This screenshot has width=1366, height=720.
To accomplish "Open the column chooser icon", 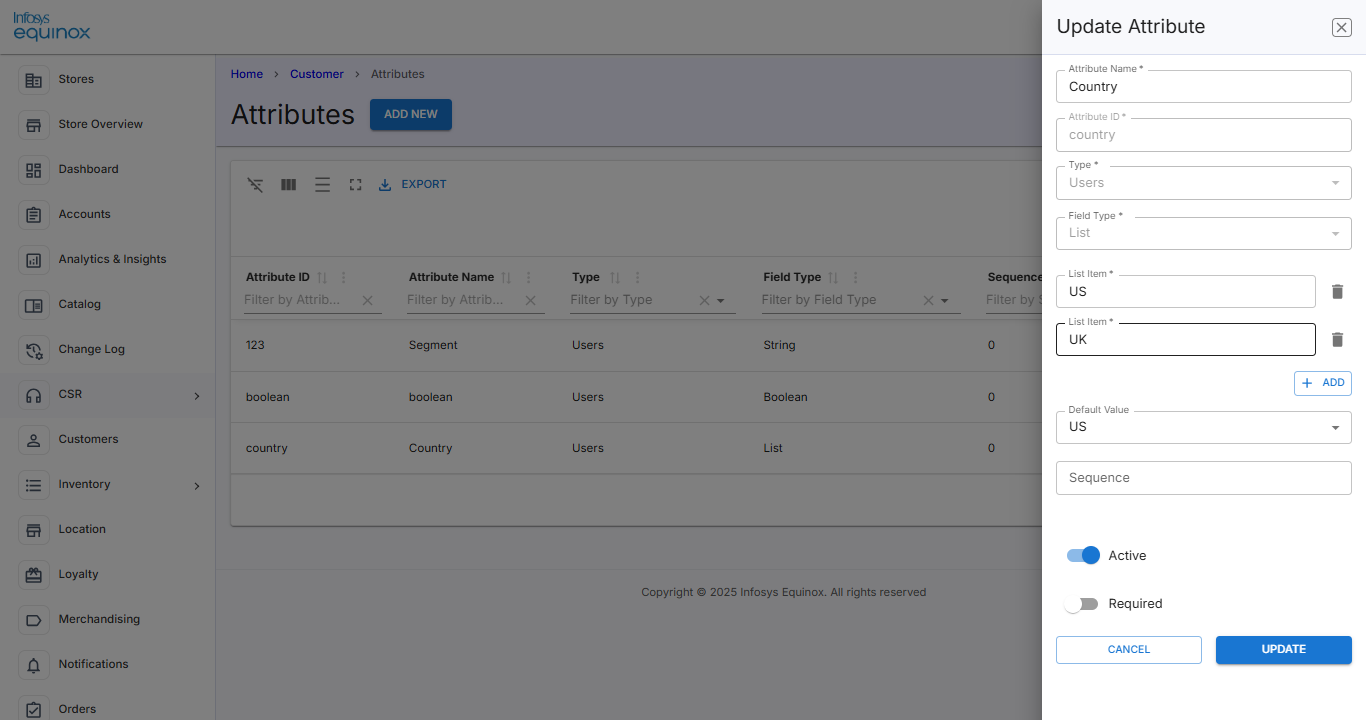I will click(289, 185).
